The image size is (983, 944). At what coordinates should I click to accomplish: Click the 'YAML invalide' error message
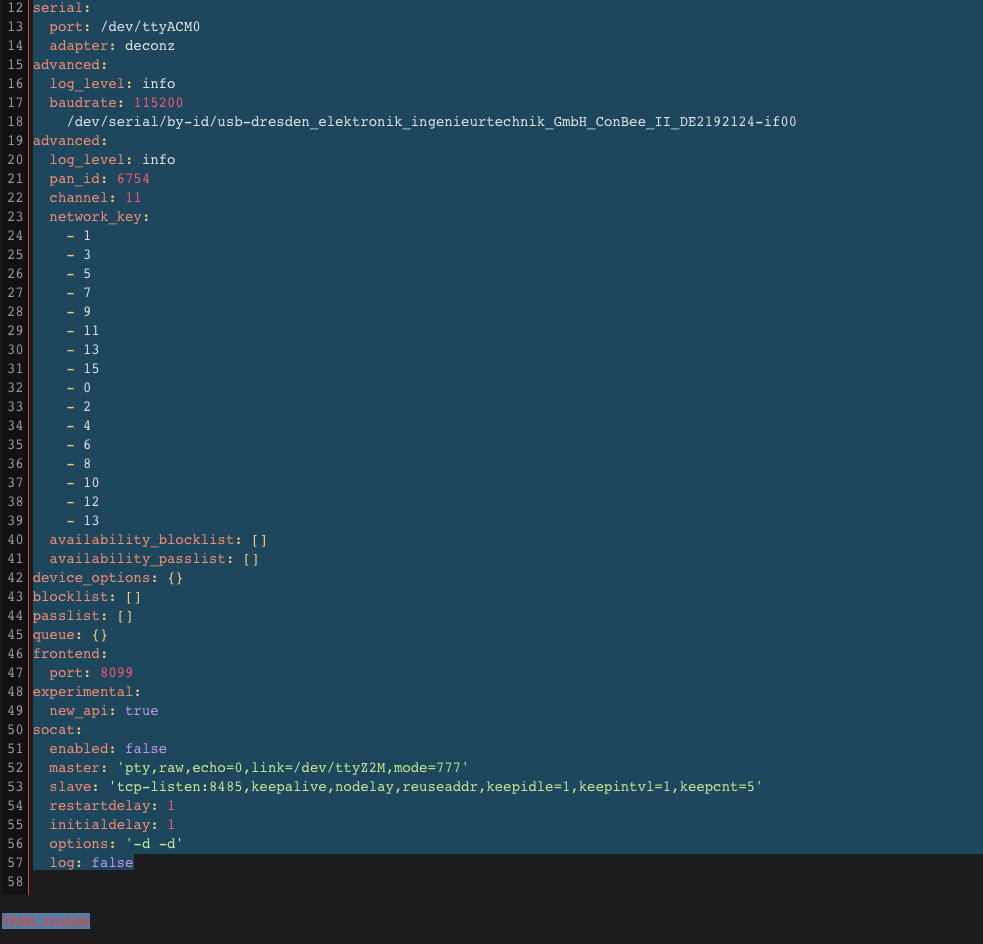(46, 921)
